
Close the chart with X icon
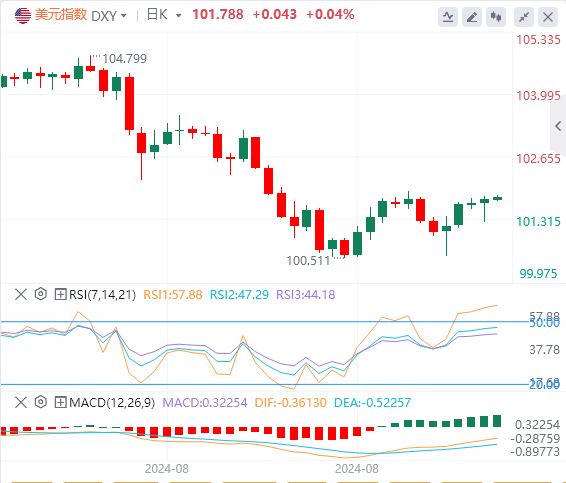548,17
